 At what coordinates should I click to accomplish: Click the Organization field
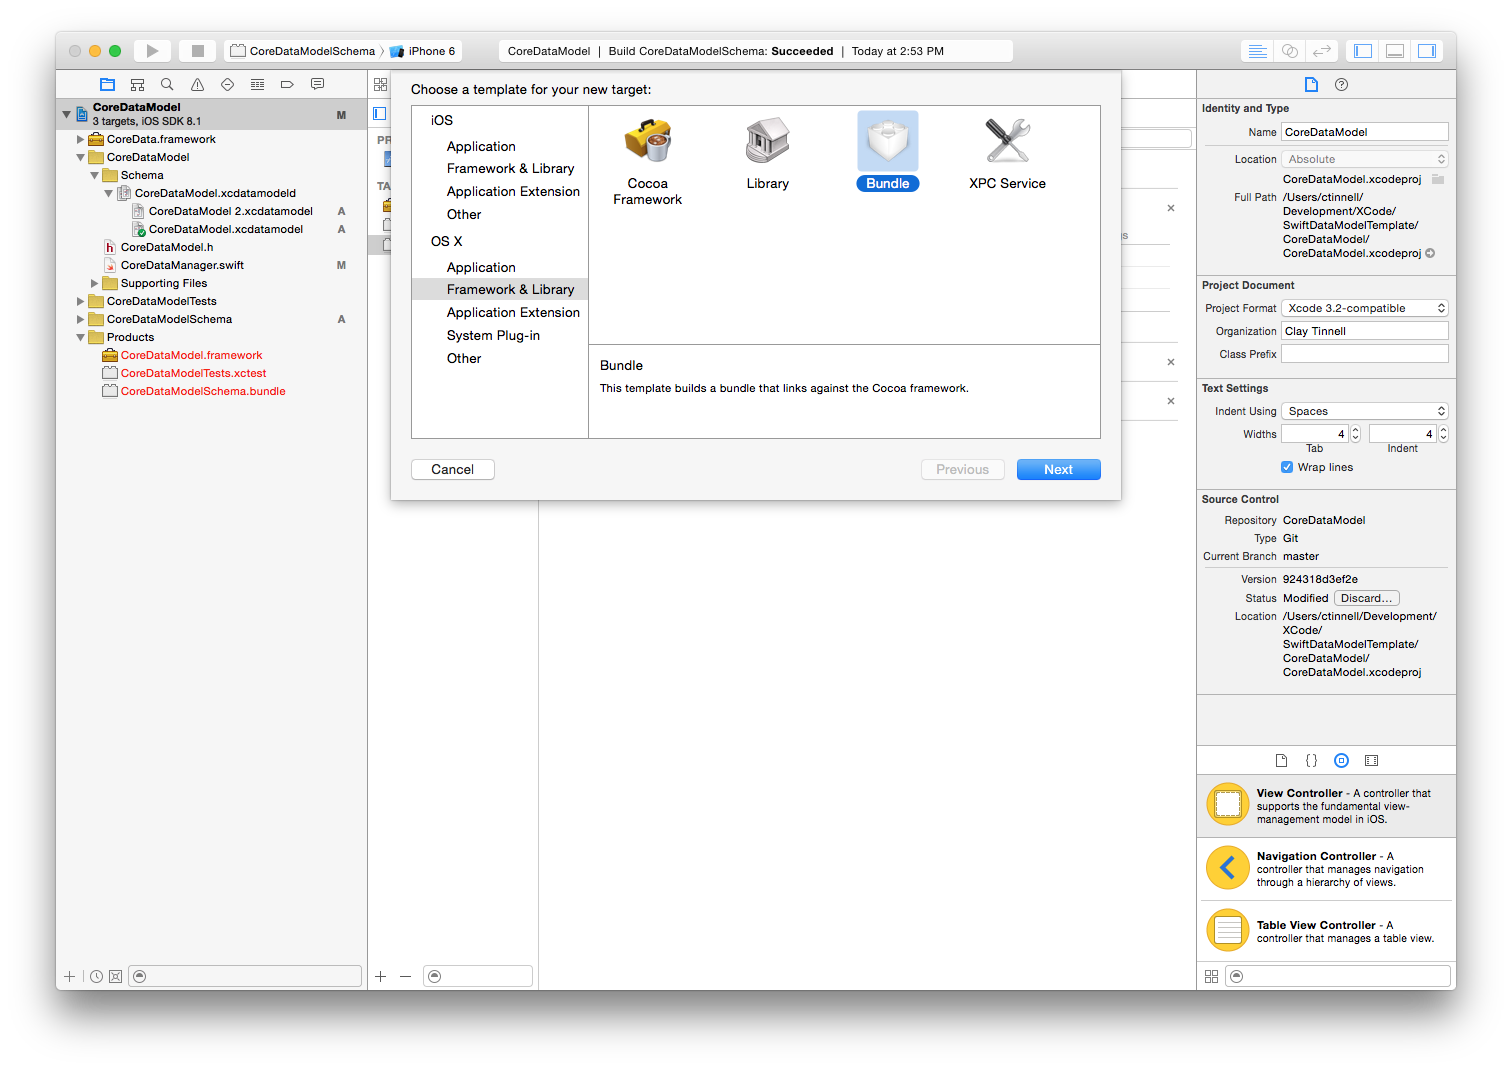[x=1365, y=331]
